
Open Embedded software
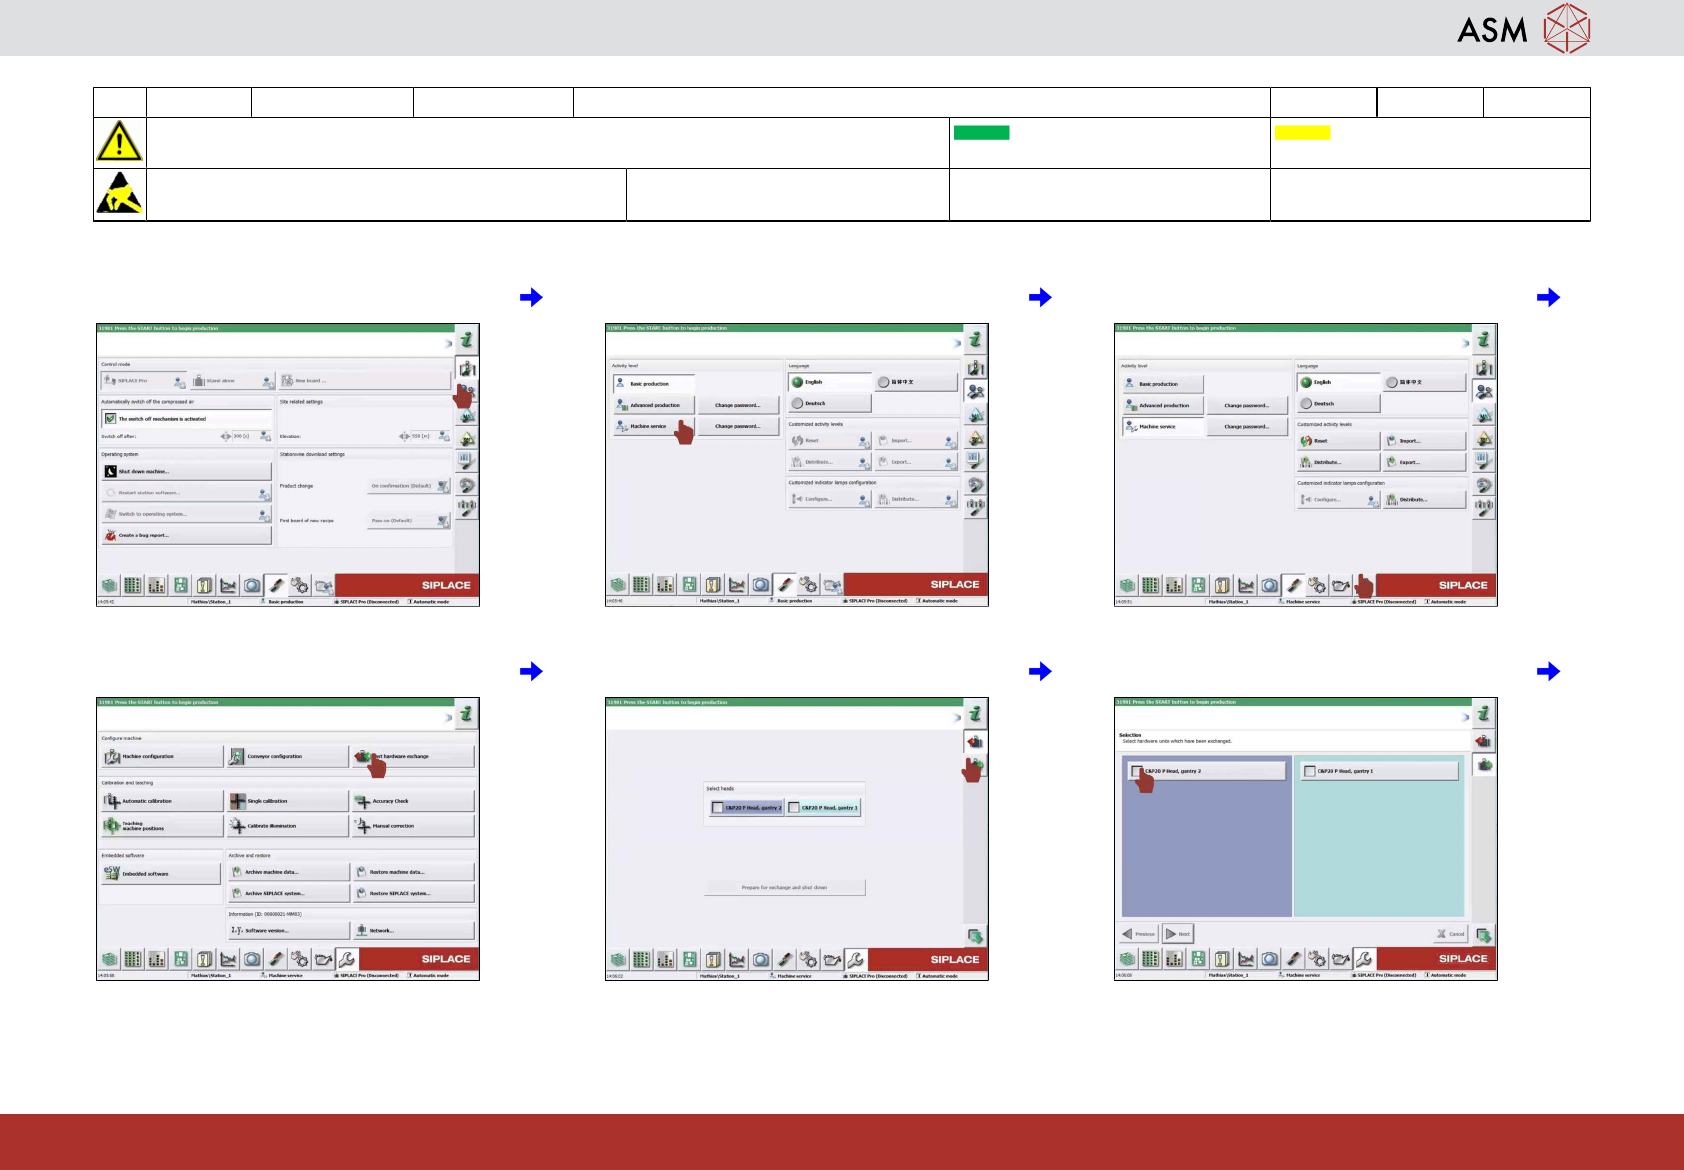161,874
